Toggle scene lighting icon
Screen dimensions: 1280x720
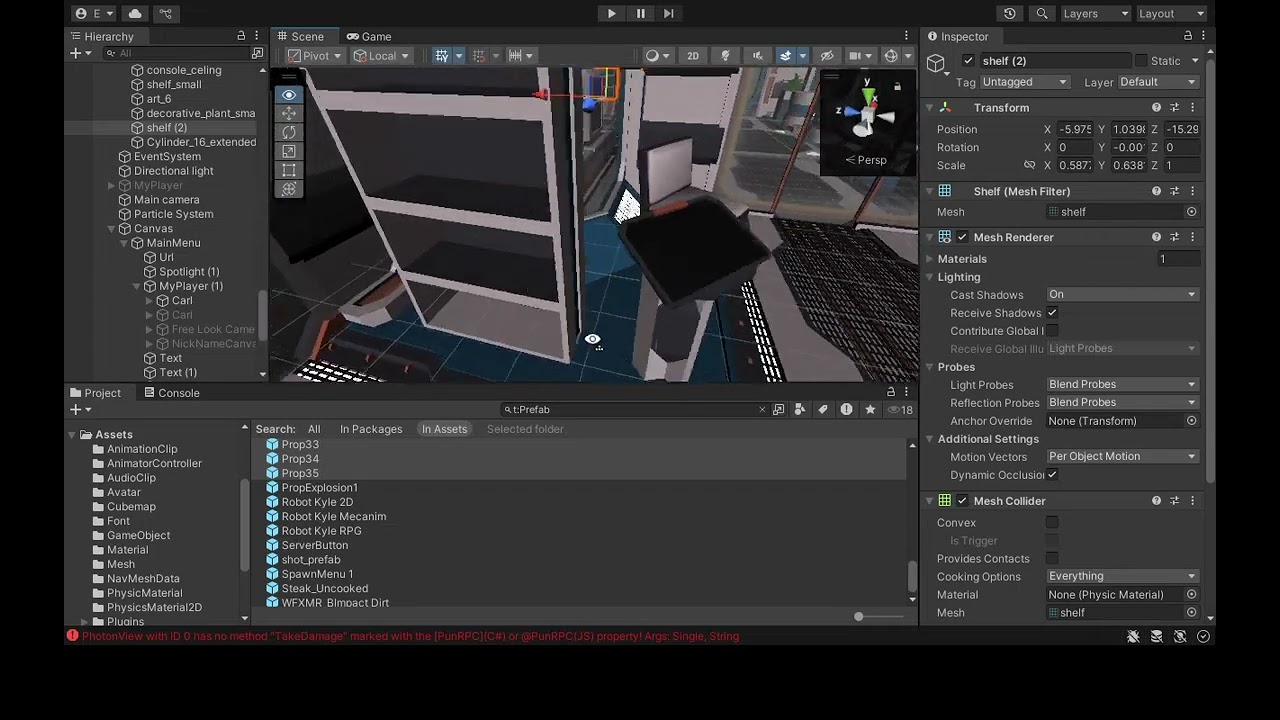[x=725, y=55]
